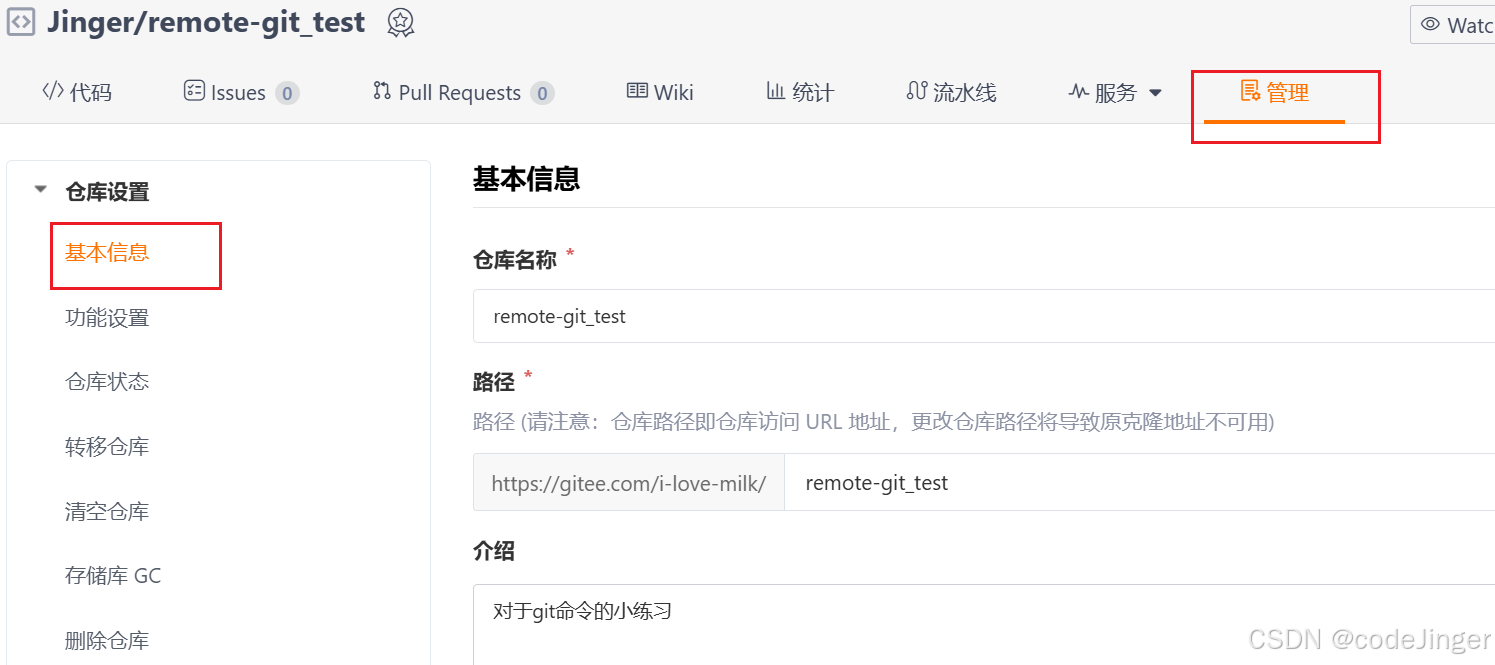Click the award badge icon after repository name
Image resolution: width=1495 pixels, height=665 pixels.
pos(401,23)
